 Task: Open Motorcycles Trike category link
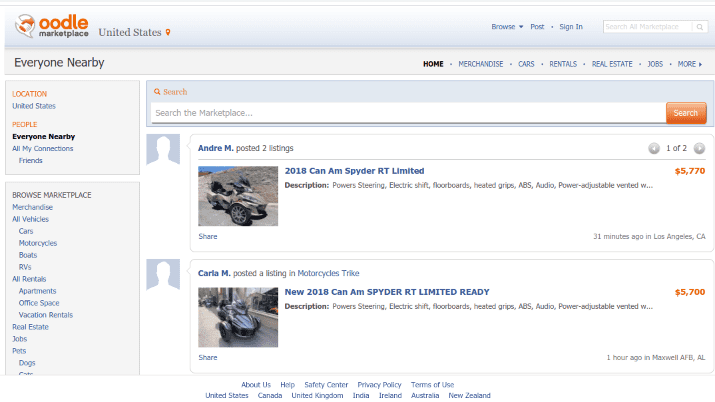328,273
